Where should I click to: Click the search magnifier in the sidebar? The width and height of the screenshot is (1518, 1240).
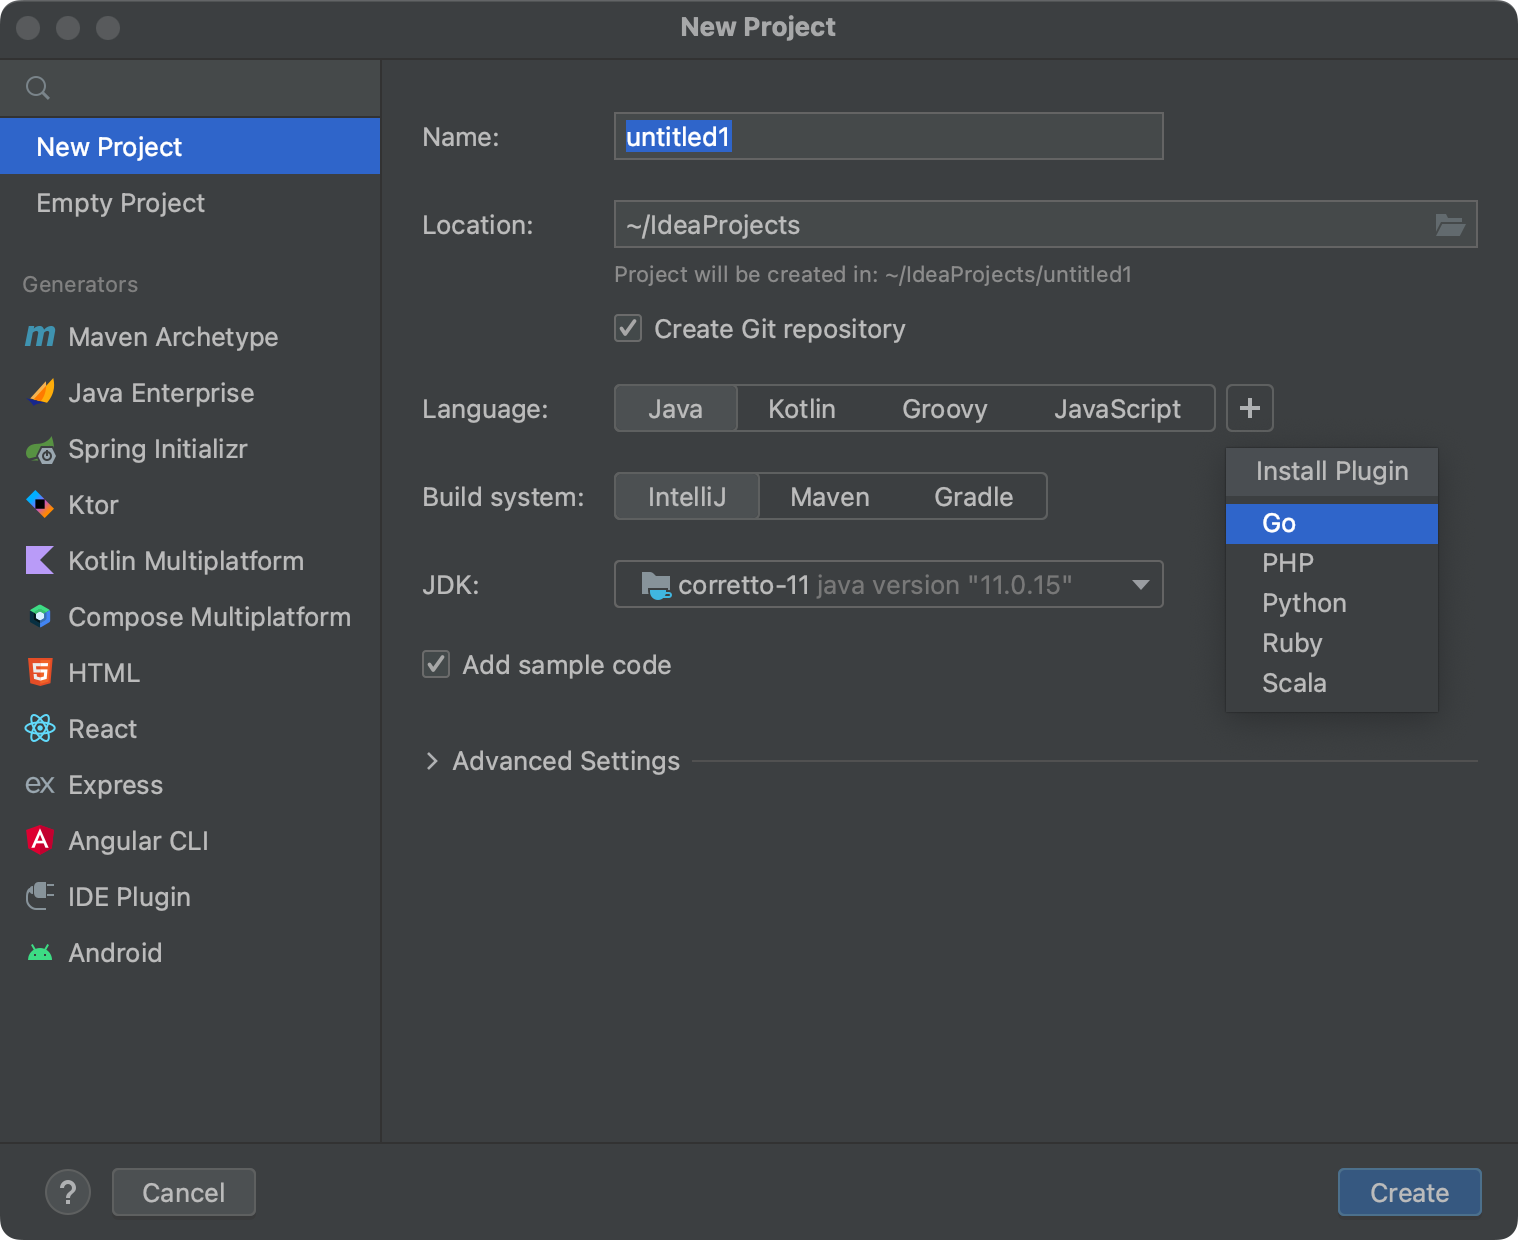(38, 88)
